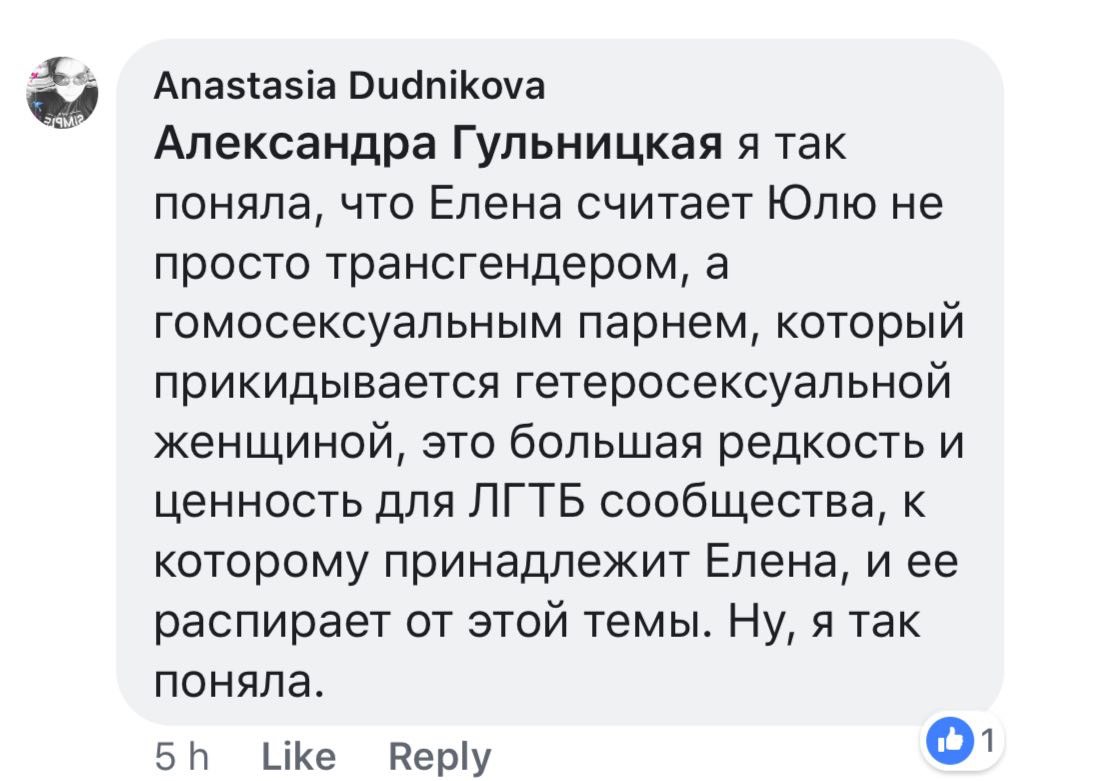Click the reaction count number 1
This screenshot has height=781, width=1094.
[x=985, y=741]
